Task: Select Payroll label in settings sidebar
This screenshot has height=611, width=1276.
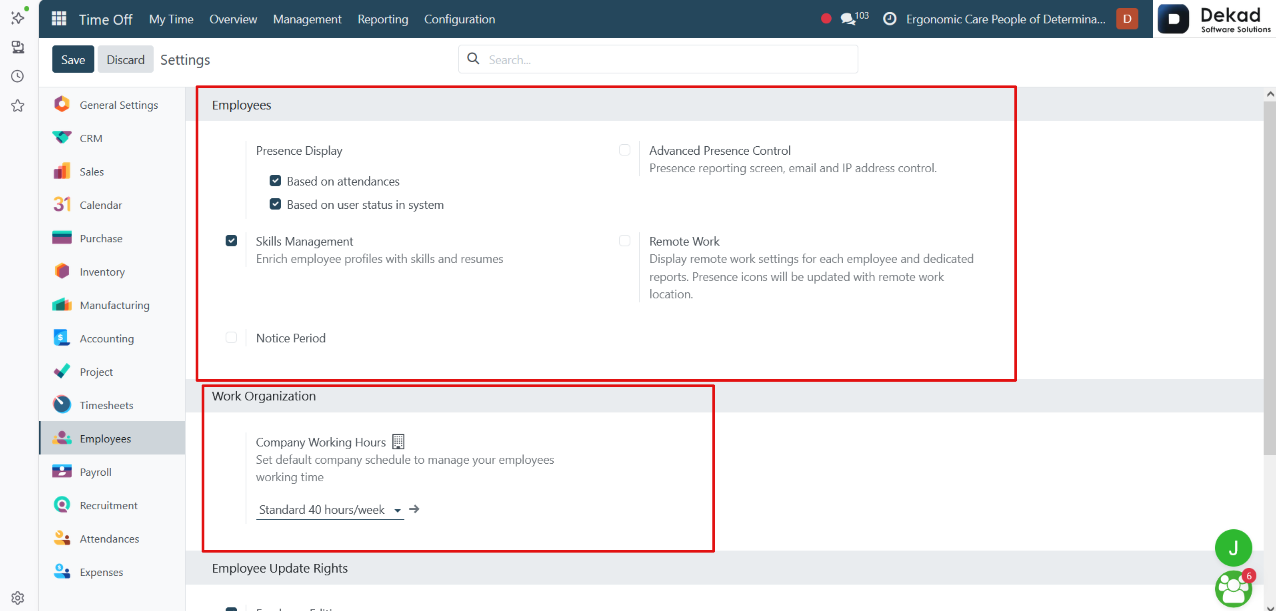Action: coord(96,472)
